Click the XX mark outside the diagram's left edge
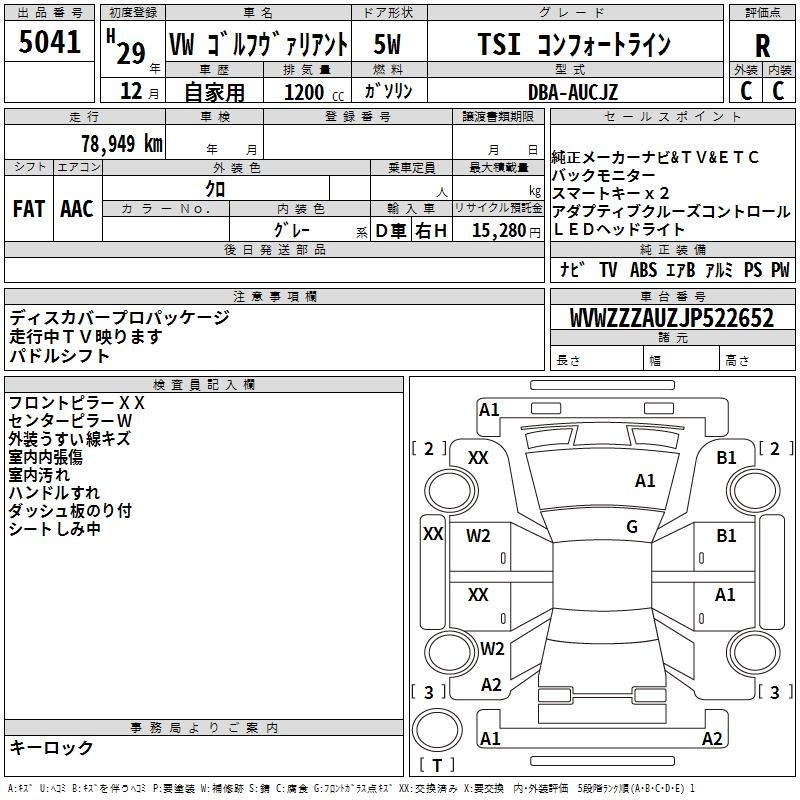This screenshot has width=800, height=800. coord(433,534)
